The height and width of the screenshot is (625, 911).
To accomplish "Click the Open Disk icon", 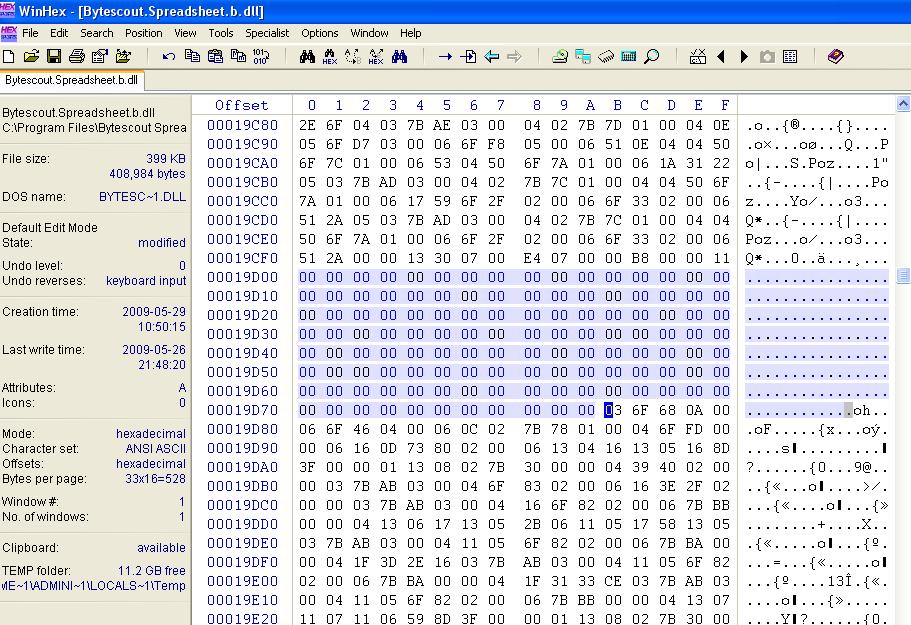I will pos(560,56).
